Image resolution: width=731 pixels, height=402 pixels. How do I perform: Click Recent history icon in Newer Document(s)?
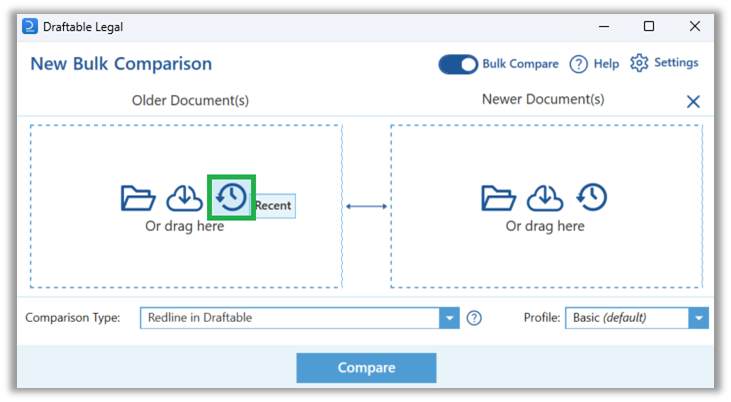coord(592,197)
